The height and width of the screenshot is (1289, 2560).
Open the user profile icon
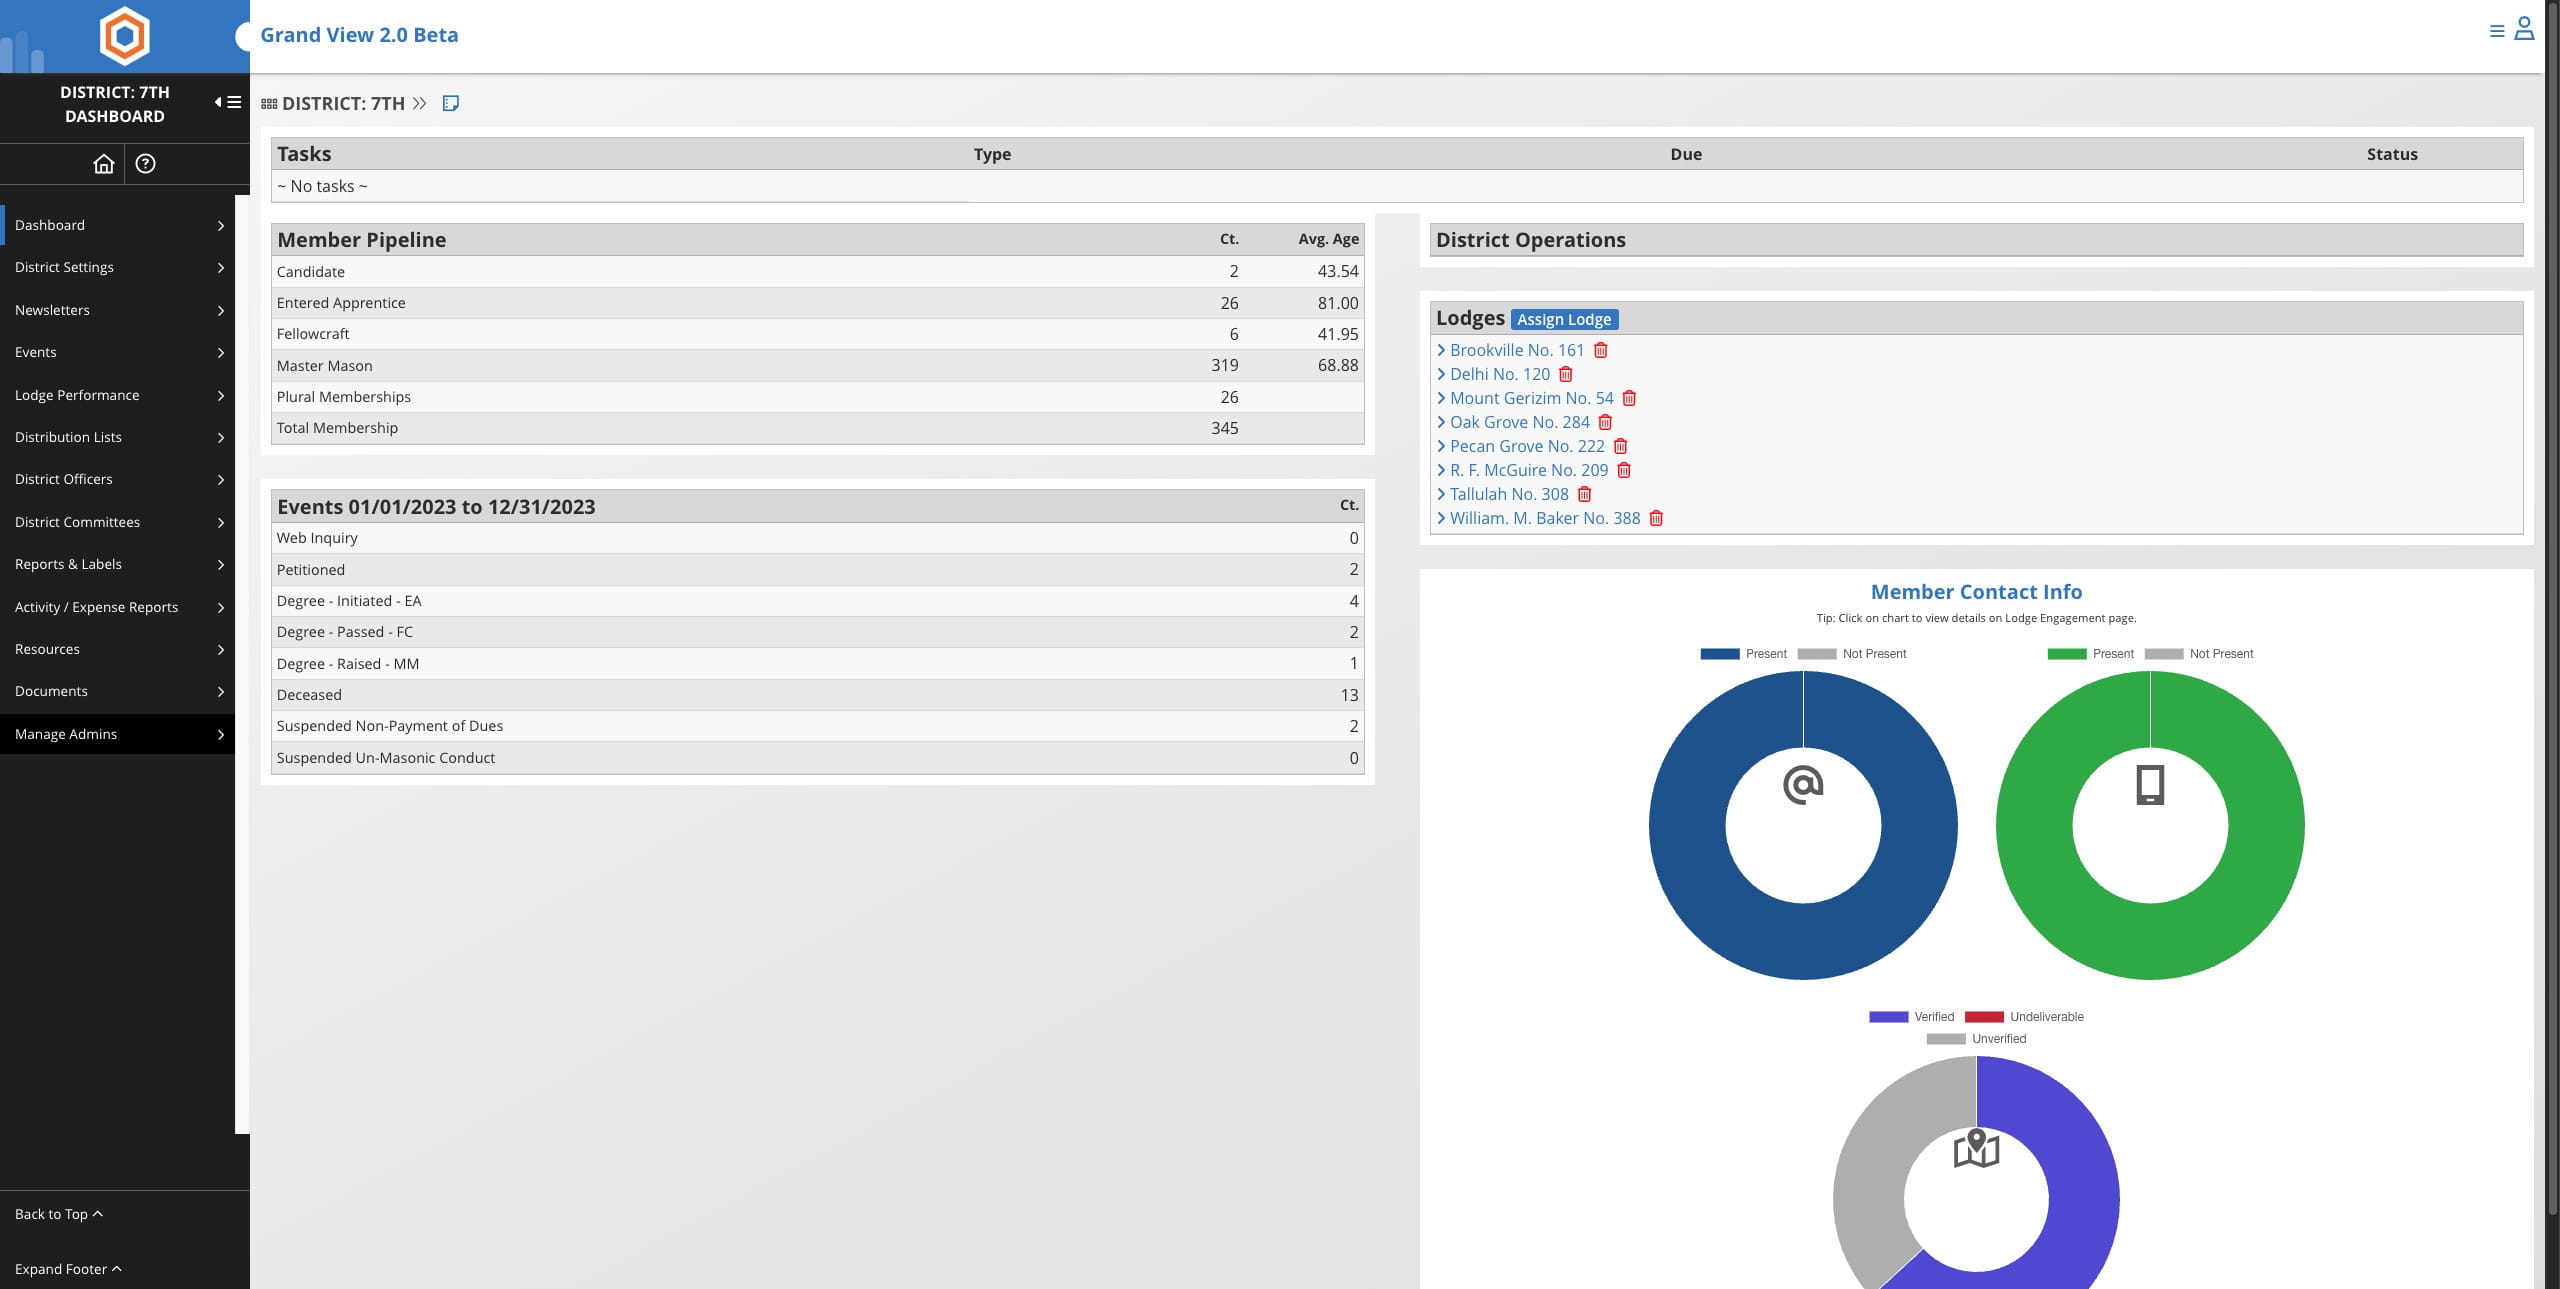[2524, 29]
